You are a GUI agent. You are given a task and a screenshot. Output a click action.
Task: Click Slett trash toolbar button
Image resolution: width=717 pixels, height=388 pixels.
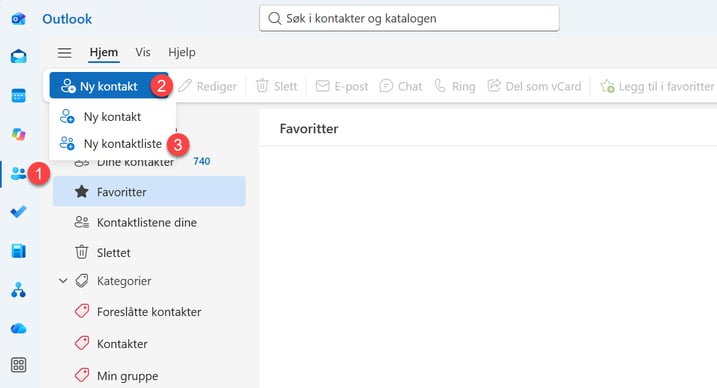(277, 86)
